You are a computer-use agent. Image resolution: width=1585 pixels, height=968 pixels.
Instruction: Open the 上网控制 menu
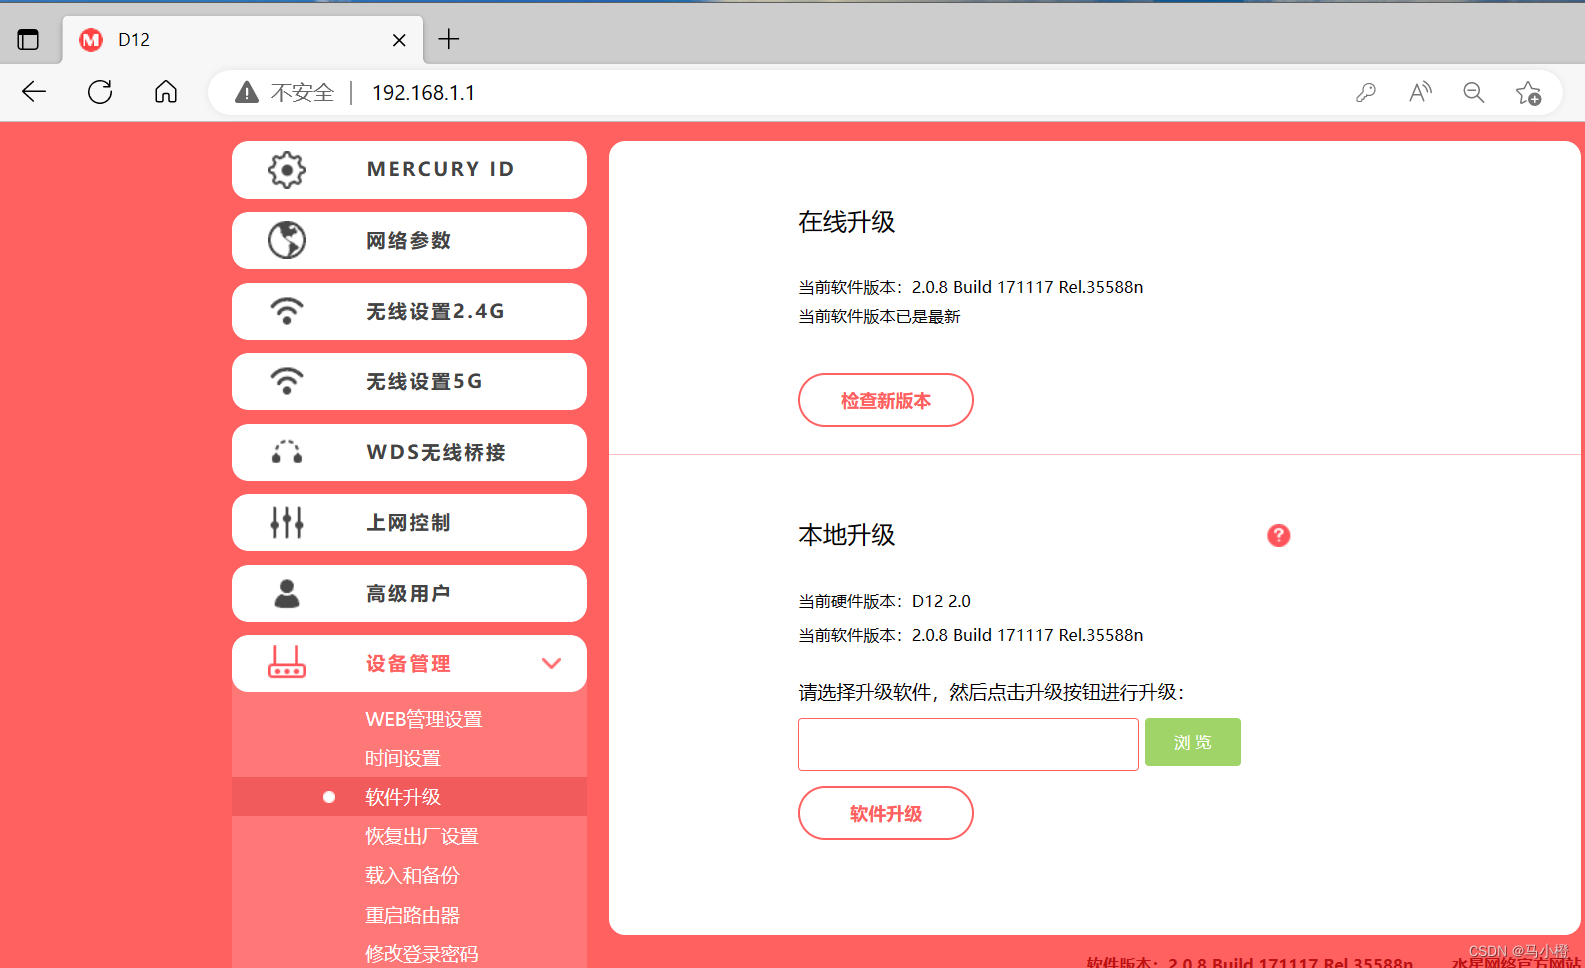409,522
